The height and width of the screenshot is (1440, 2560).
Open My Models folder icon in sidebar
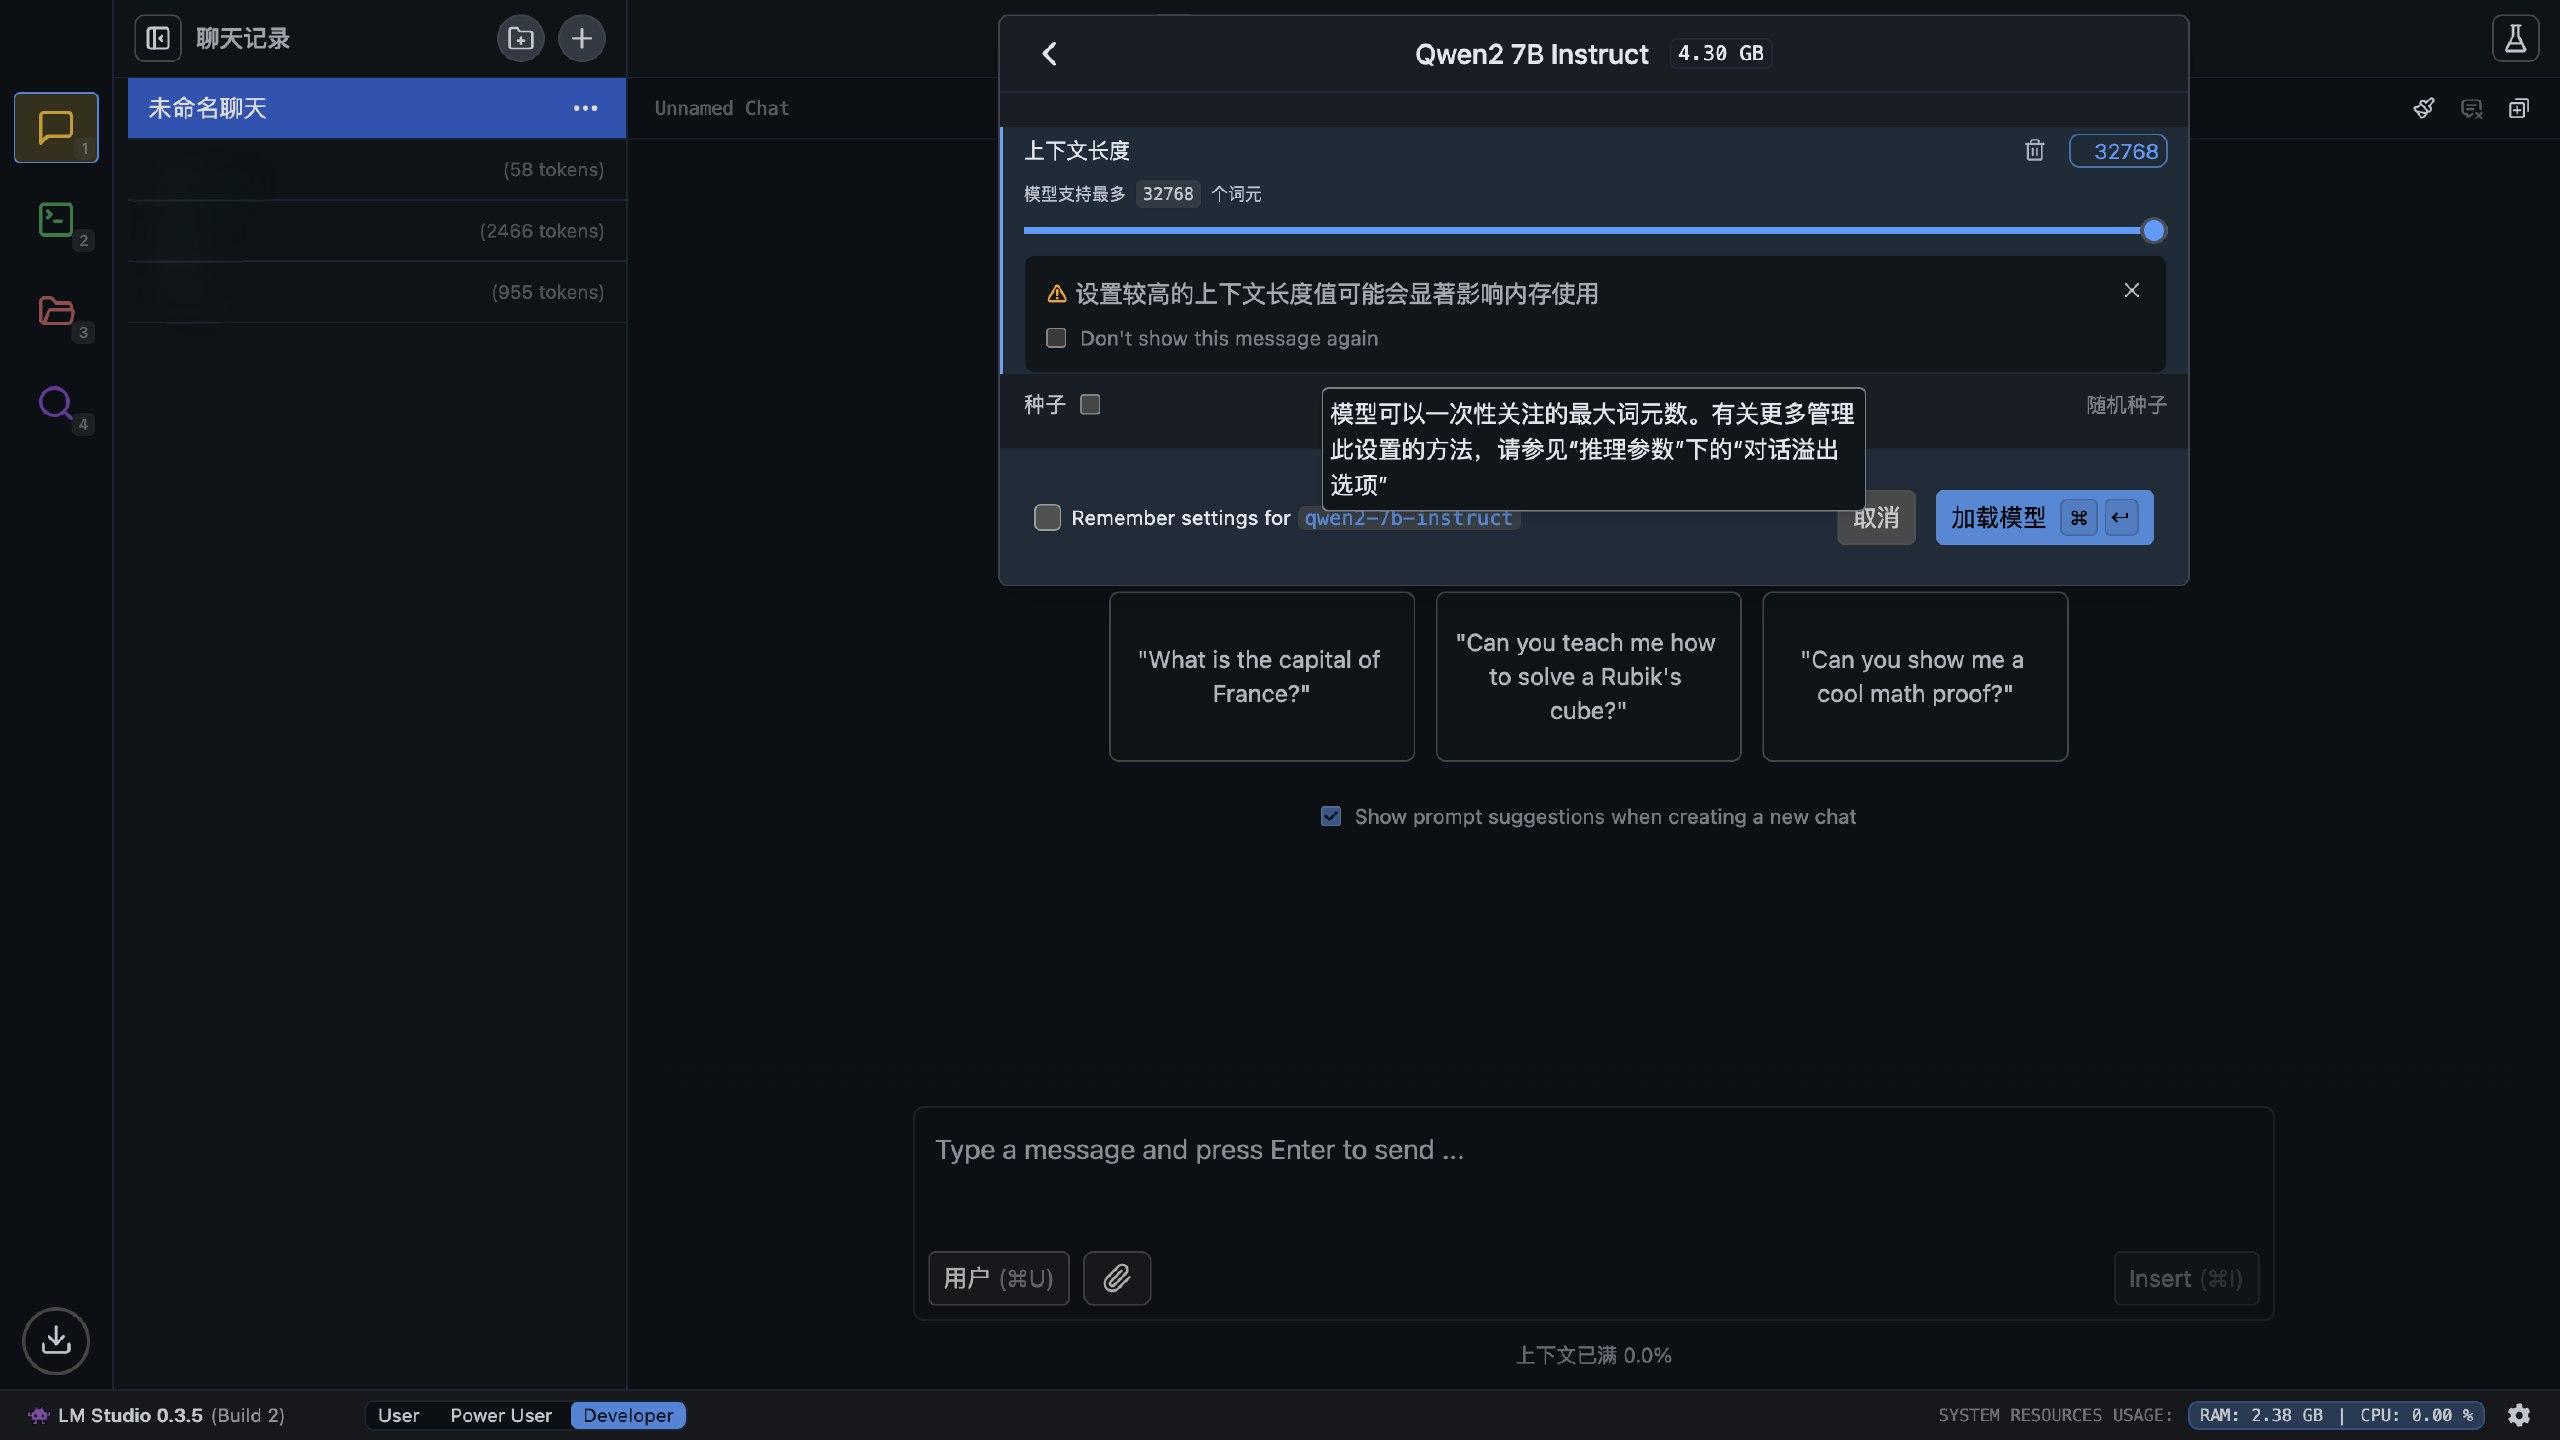pos(56,311)
